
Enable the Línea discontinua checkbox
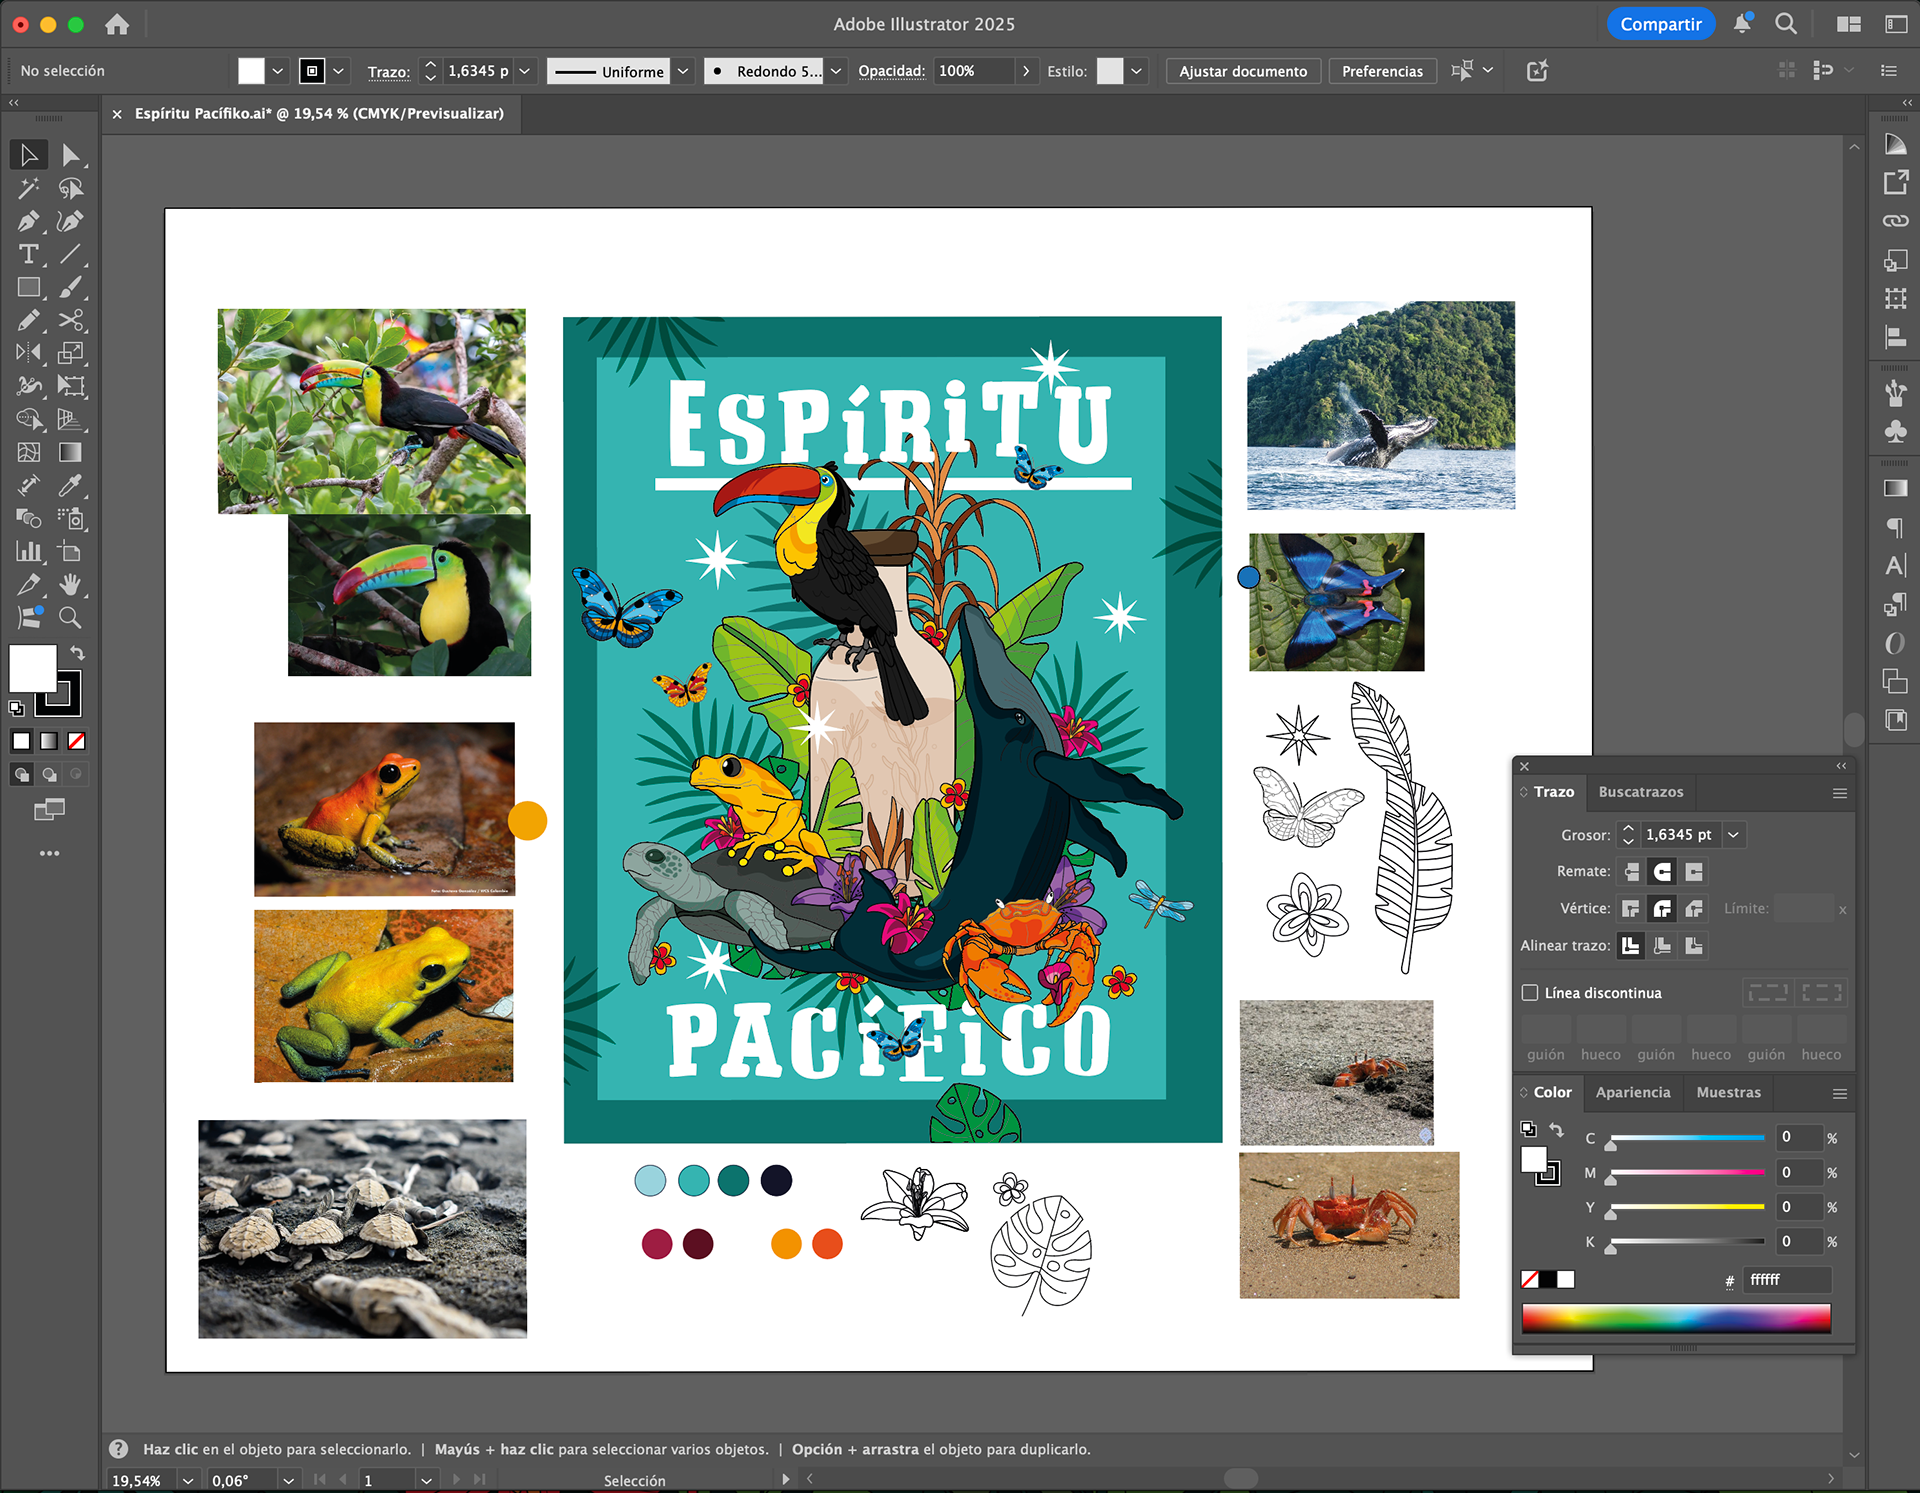coord(1530,993)
